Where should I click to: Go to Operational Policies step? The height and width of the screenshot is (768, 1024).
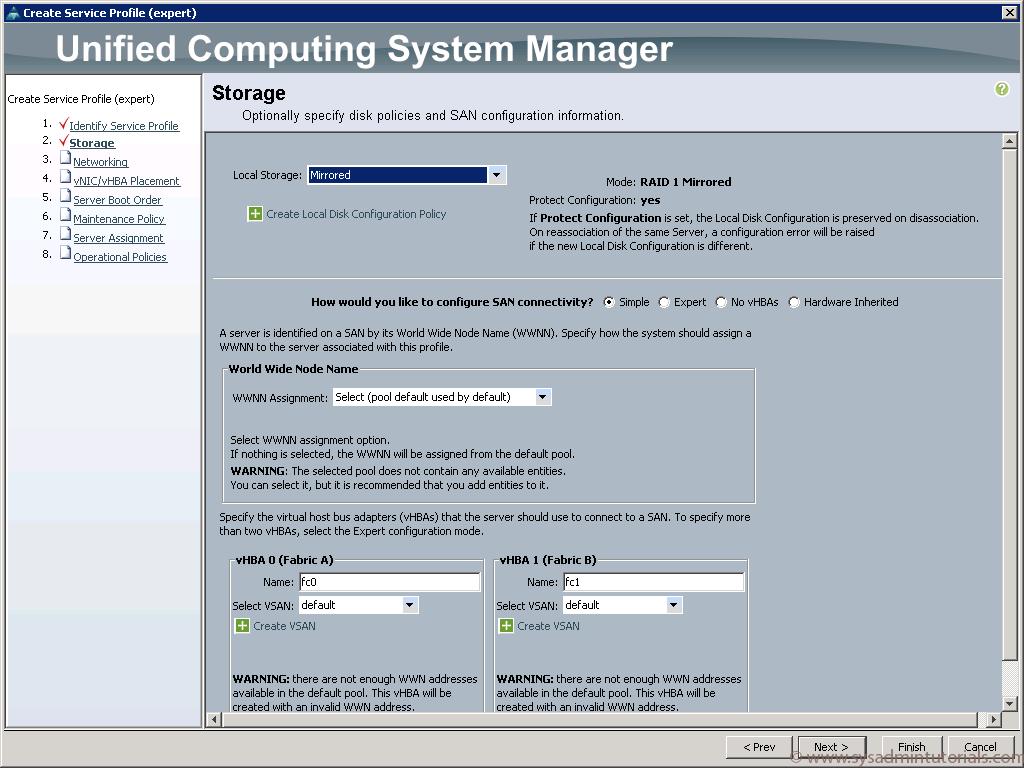pyautogui.click(x=120, y=257)
